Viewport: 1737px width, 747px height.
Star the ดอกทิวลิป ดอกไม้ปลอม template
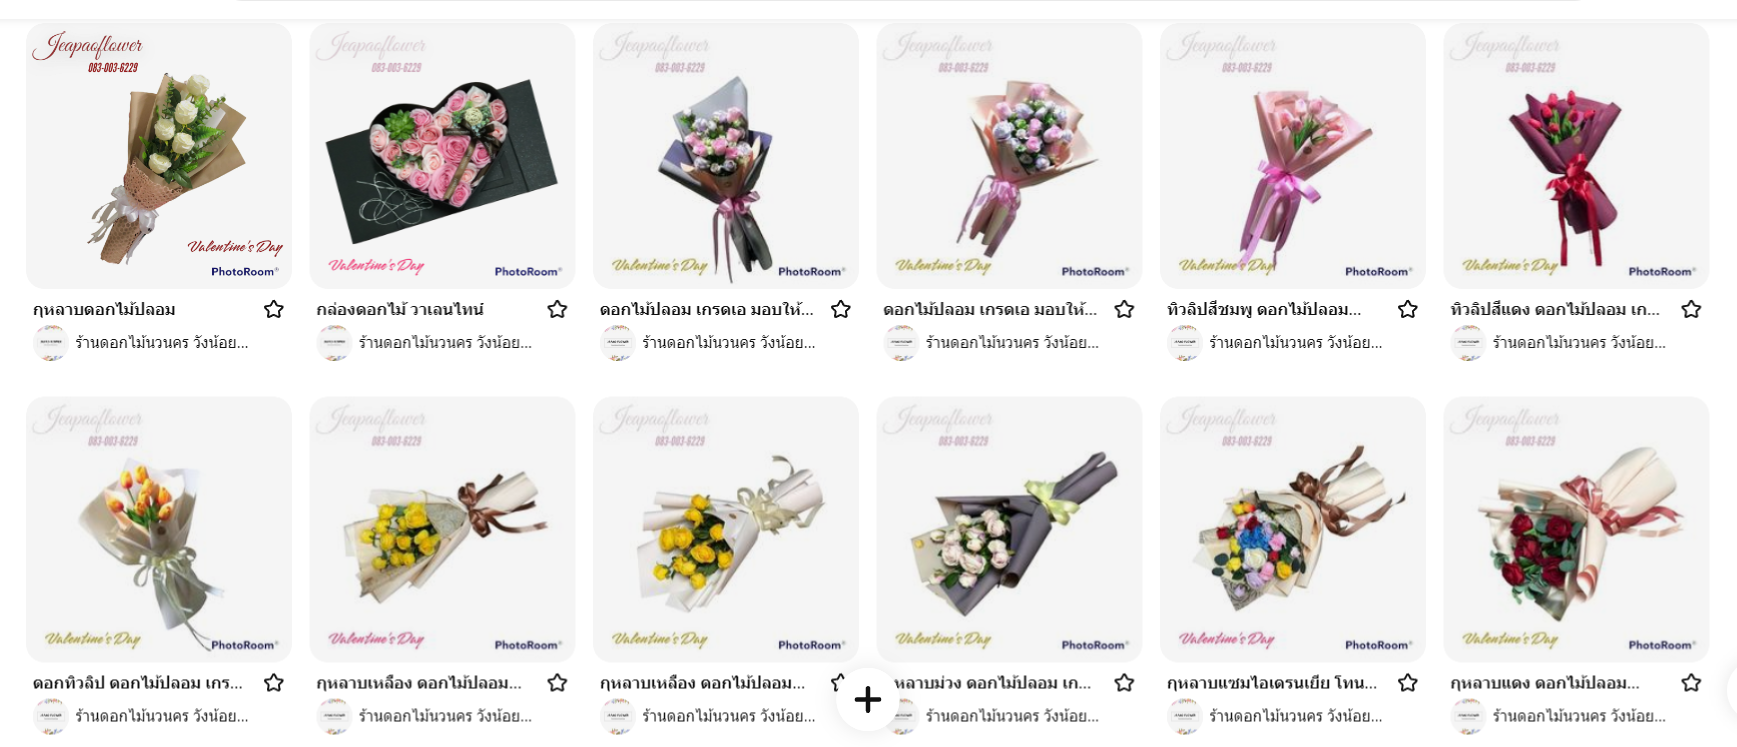point(273,683)
